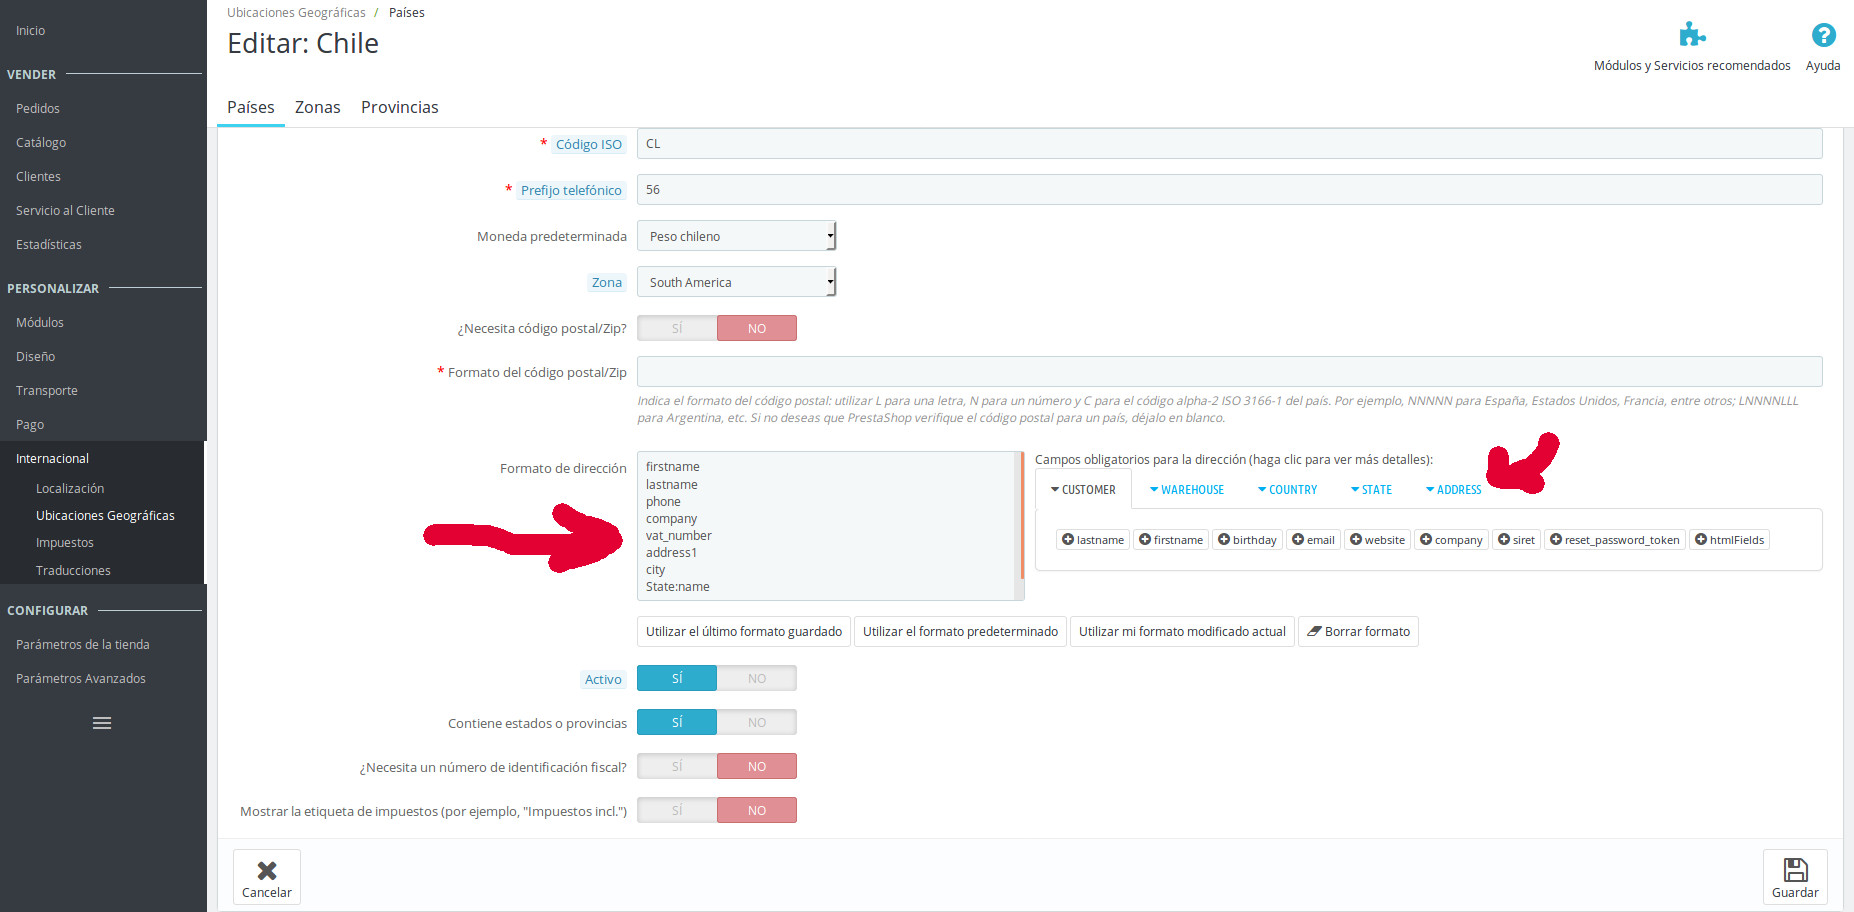Set 'Necesita código postal' to SÍ
This screenshot has height=912, width=1854.
click(x=677, y=328)
